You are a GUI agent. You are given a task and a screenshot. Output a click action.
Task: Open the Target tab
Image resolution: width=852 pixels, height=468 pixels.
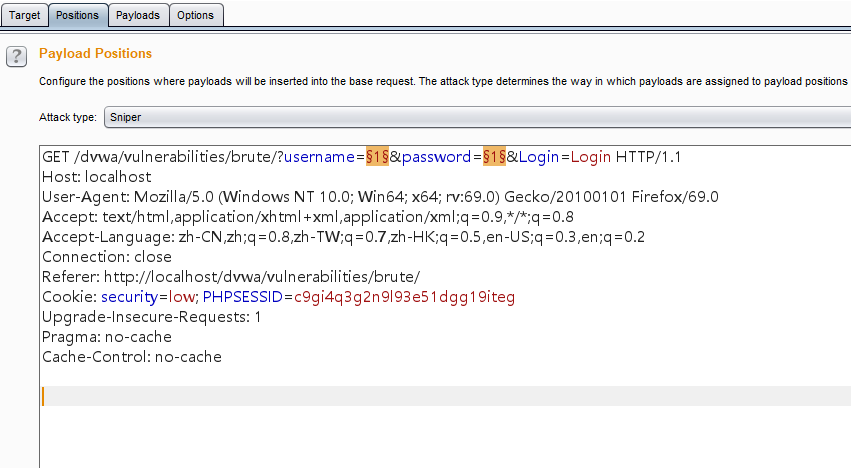(24, 15)
